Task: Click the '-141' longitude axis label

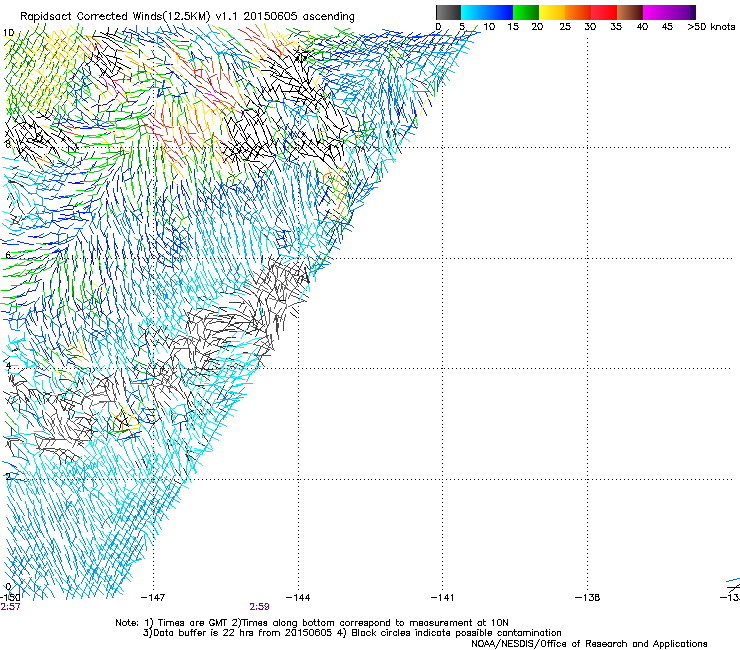Action: tap(442, 598)
